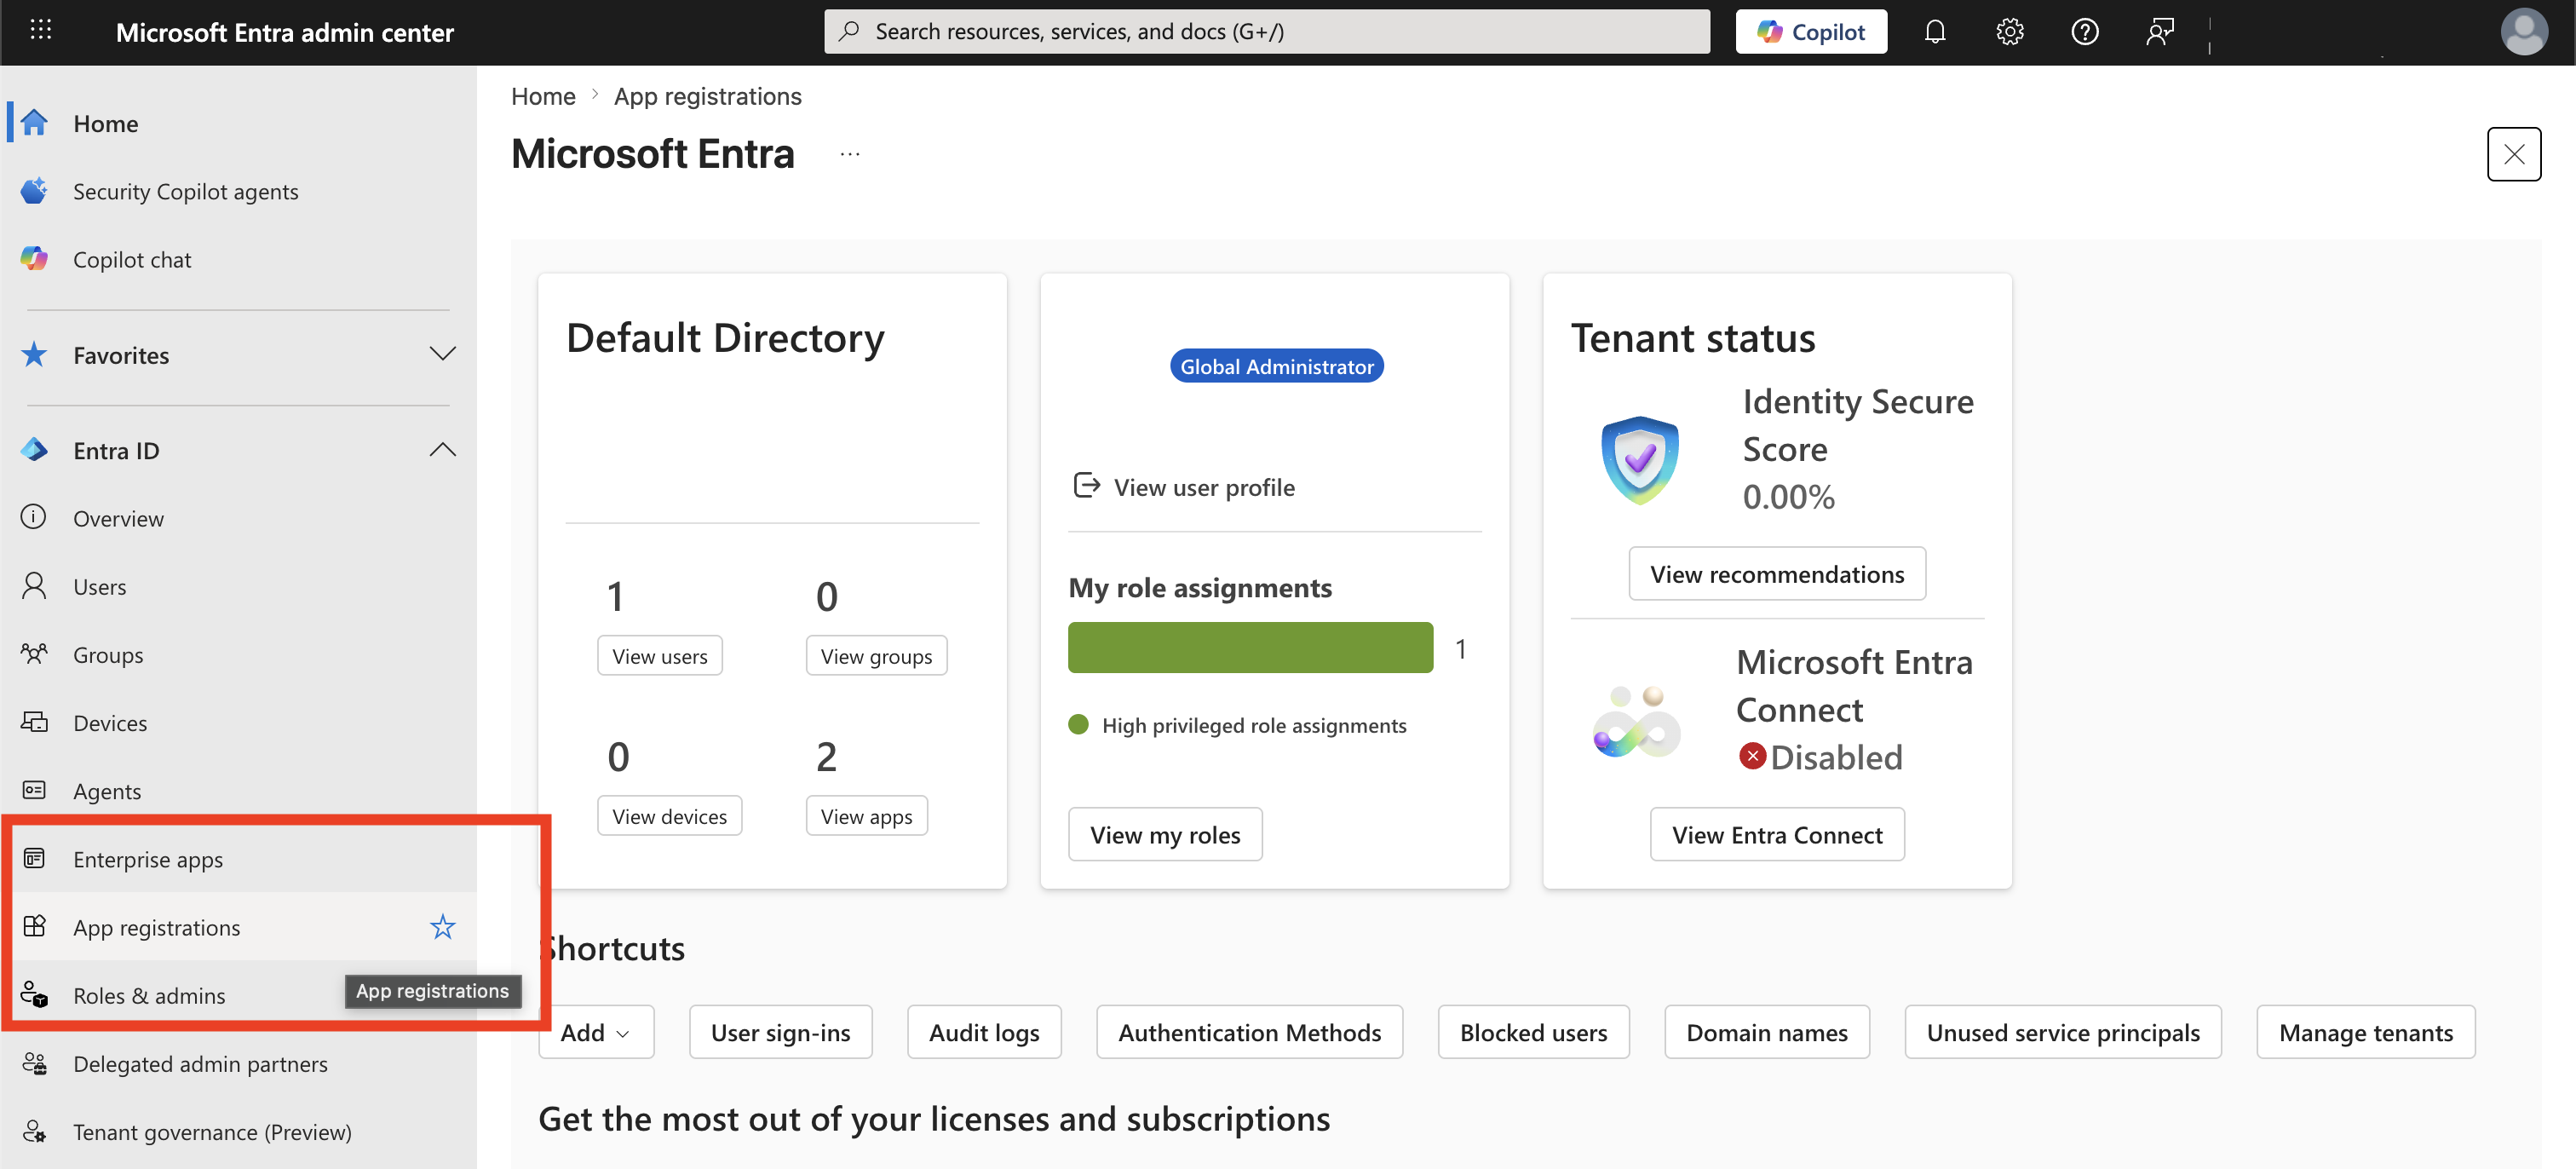
Task: Select Groups in the sidebar
Action: coord(239,654)
